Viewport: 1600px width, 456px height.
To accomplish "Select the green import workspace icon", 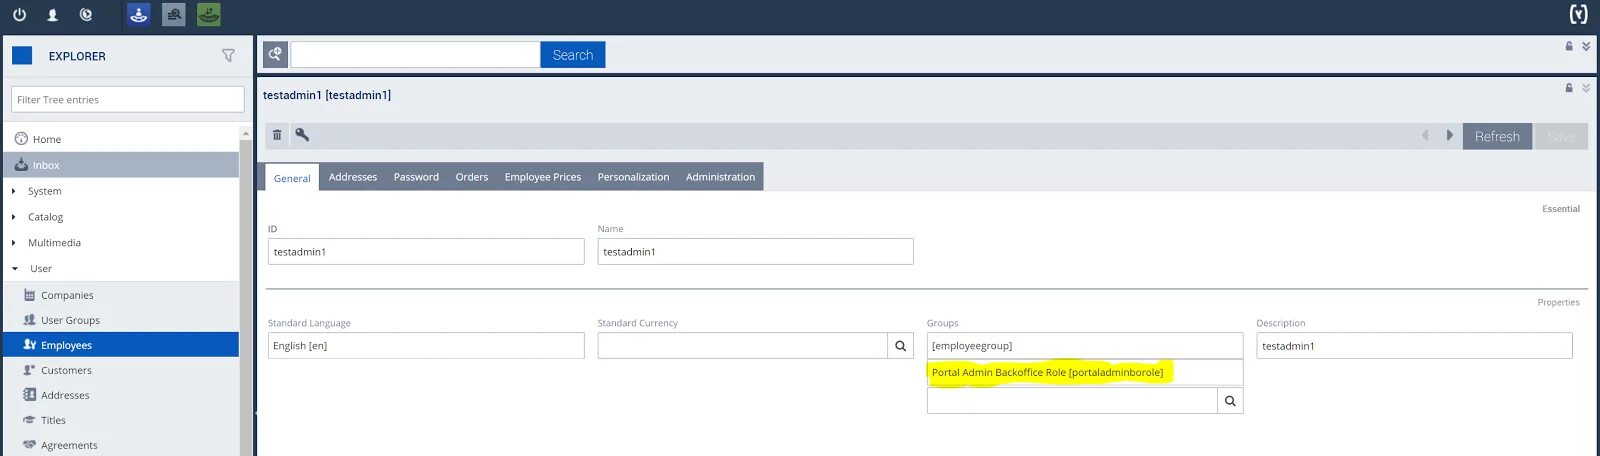I will pyautogui.click(x=209, y=15).
